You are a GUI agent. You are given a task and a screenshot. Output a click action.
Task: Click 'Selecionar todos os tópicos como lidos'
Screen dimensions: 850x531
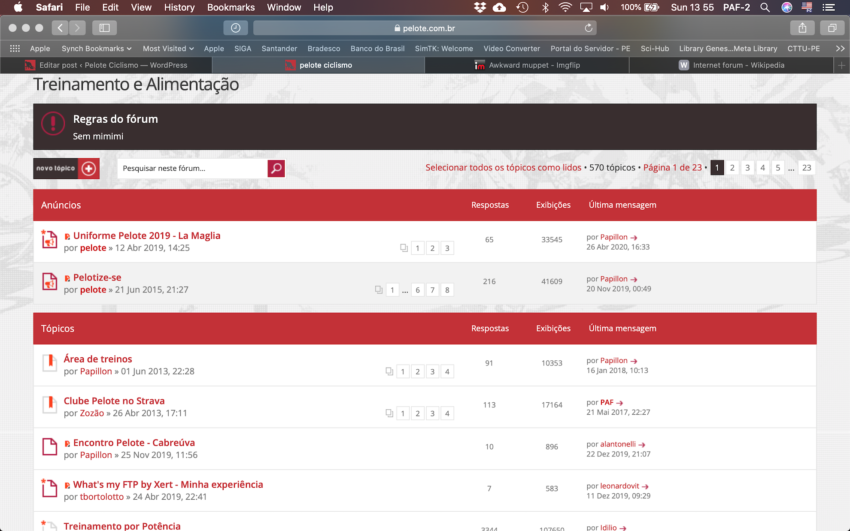pyautogui.click(x=503, y=168)
